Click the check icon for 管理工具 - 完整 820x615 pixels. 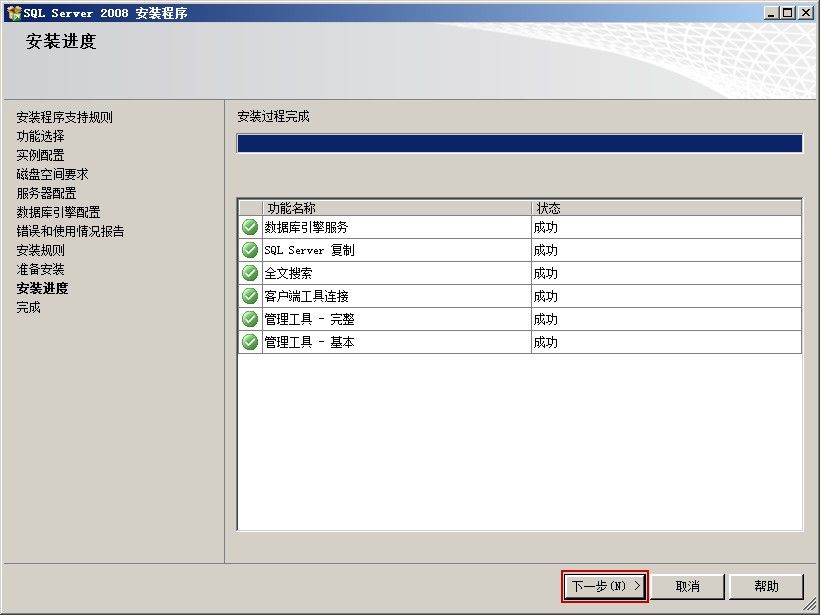250,319
